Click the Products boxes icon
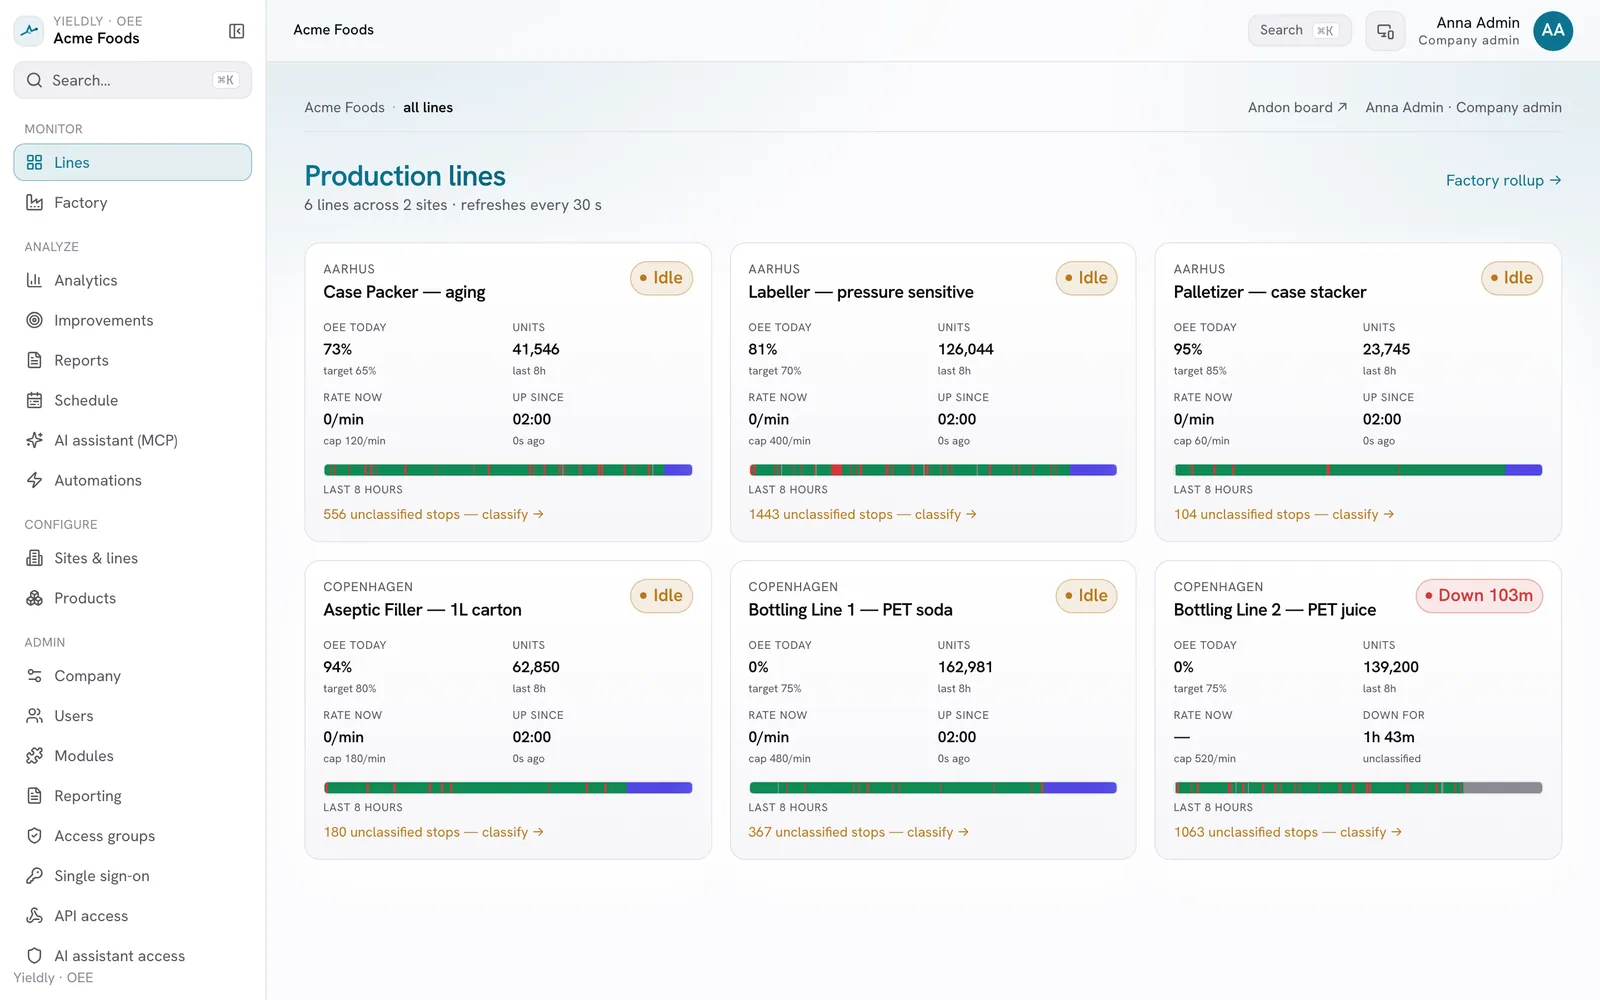The height and width of the screenshot is (1000, 1600). tap(34, 598)
